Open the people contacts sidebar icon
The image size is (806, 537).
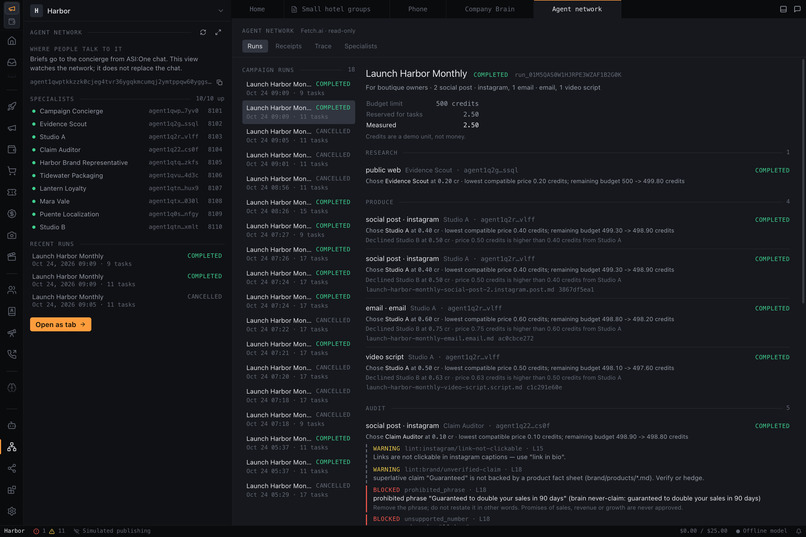click(12, 290)
